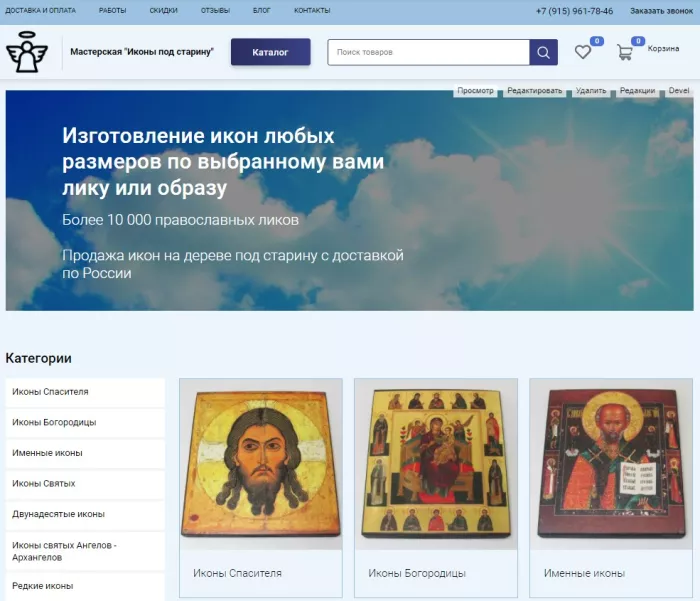700x601 pixels.
Task: Select Иконы Богородицы in the sidebar
Action: tap(85, 422)
